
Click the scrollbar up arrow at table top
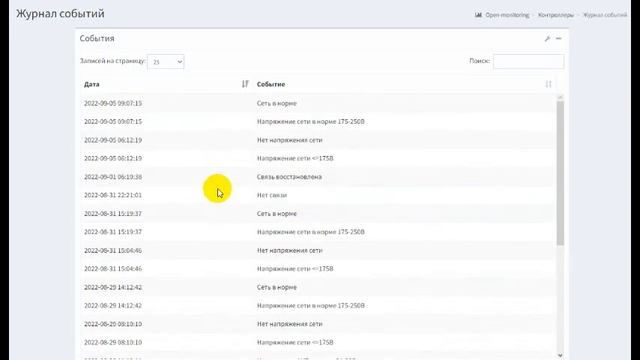point(560,97)
